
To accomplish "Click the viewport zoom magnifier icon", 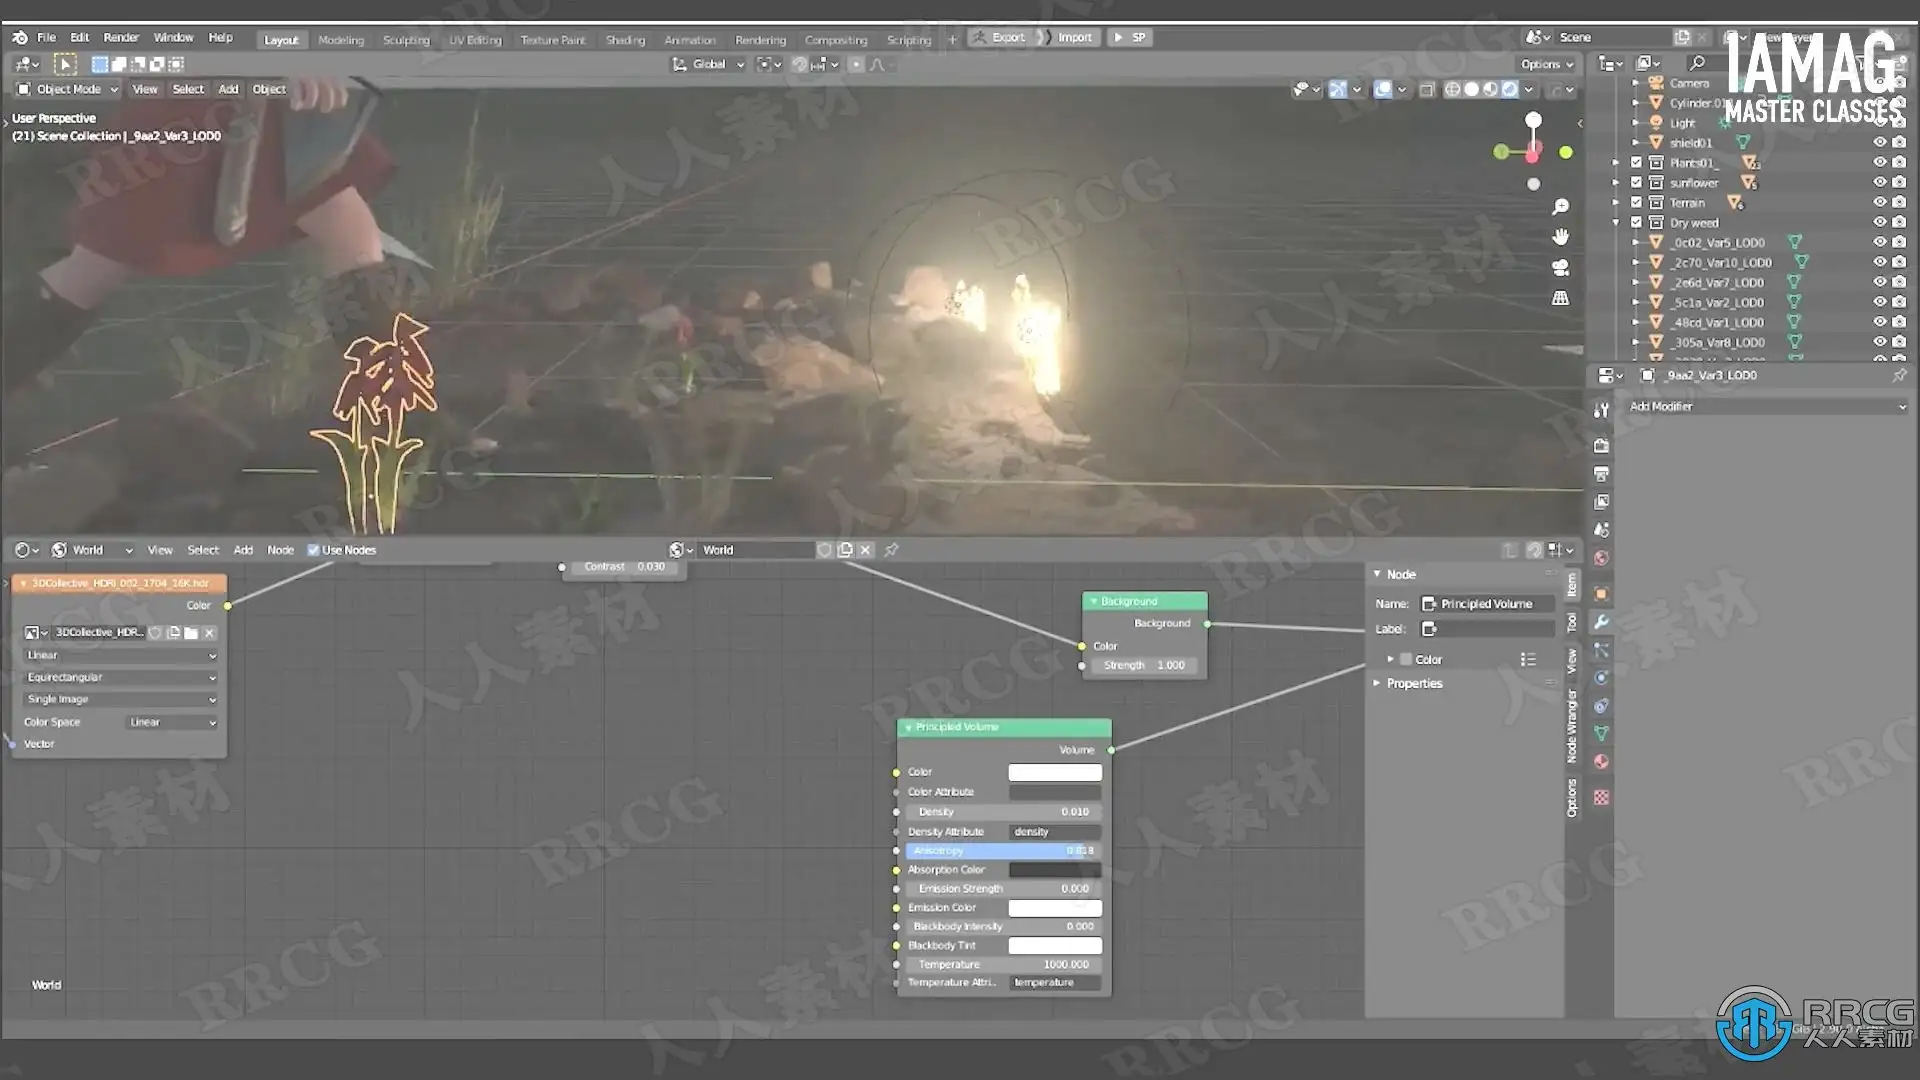I will pyautogui.click(x=1560, y=207).
